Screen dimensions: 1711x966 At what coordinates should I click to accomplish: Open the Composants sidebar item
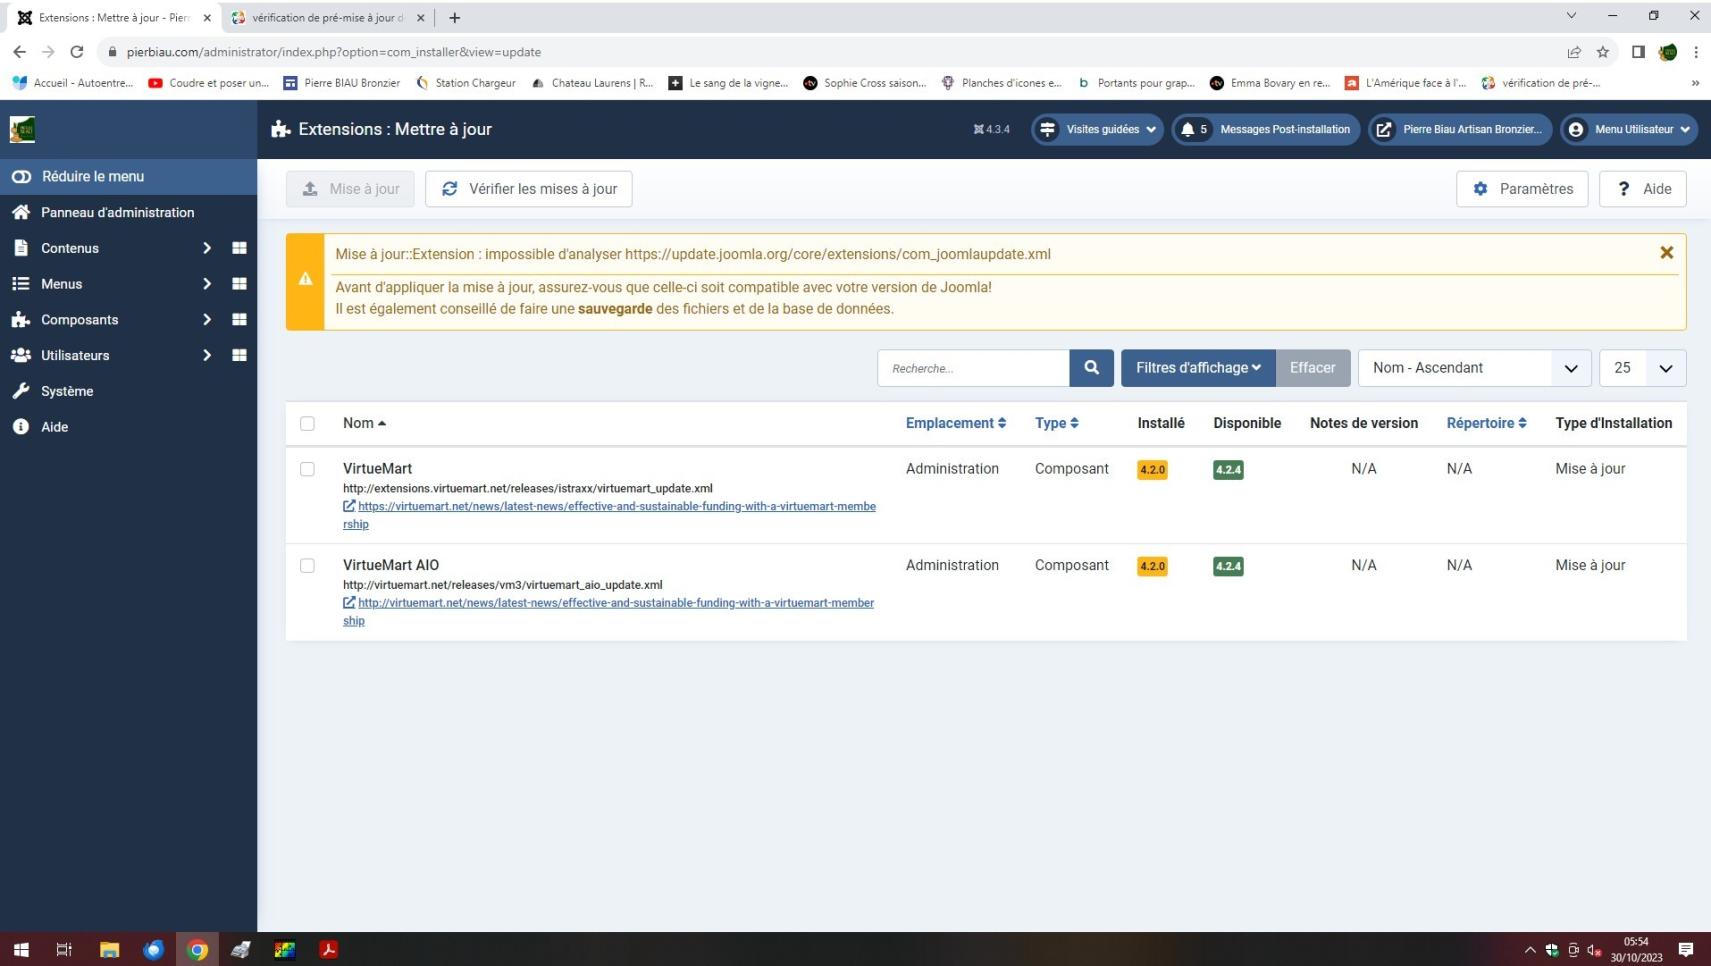79,320
